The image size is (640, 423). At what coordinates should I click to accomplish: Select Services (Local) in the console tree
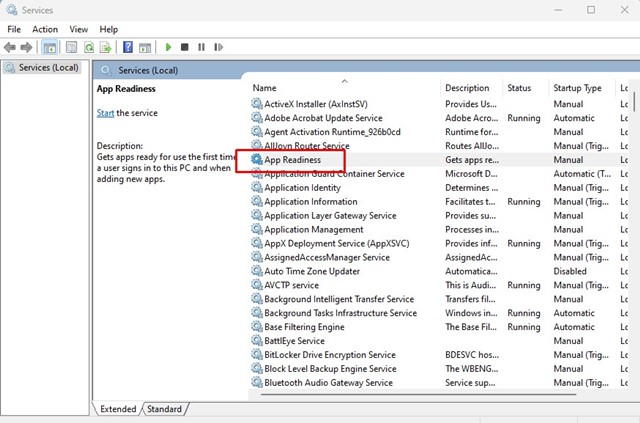pyautogui.click(x=42, y=68)
